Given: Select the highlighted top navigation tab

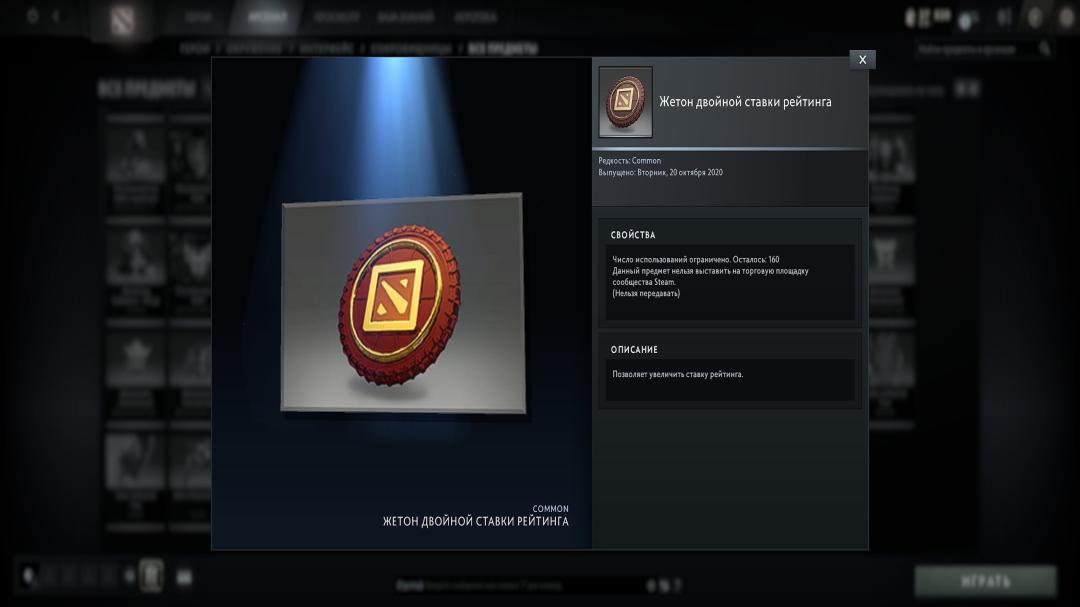Looking at the screenshot, I should click(267, 17).
